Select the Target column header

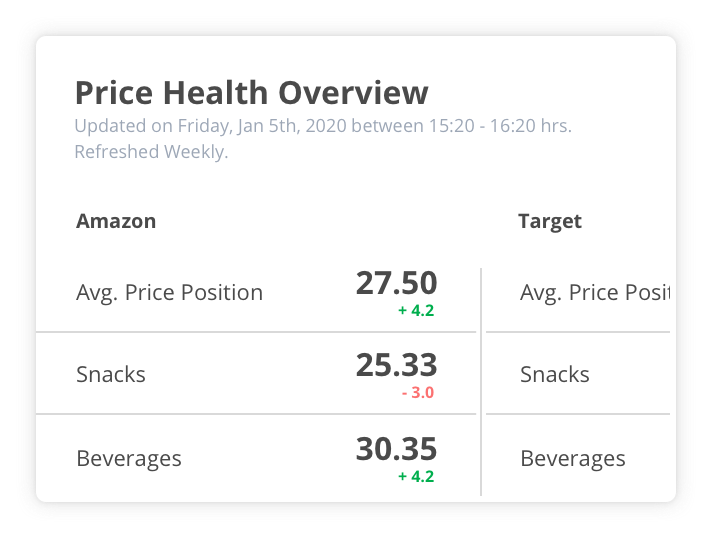549,221
